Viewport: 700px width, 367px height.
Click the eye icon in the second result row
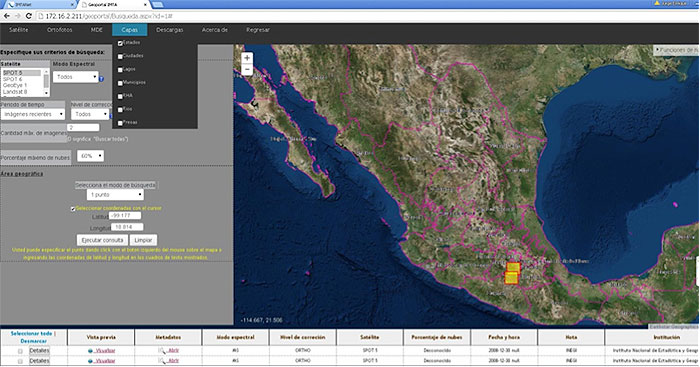pos(91,361)
